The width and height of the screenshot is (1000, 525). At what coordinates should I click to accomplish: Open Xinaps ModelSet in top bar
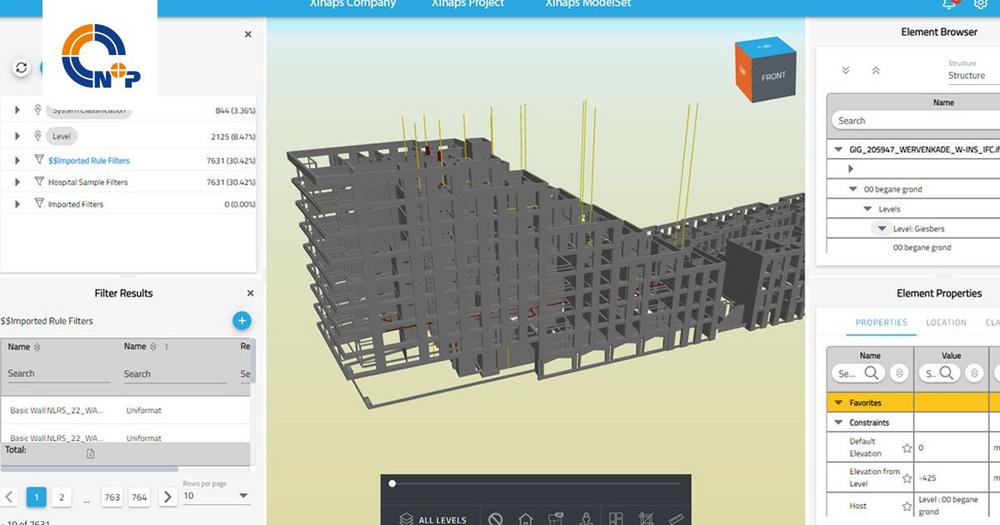(x=588, y=4)
